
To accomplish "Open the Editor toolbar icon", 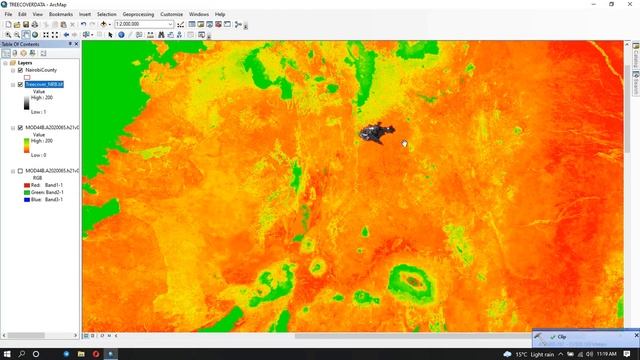I will point(180,24).
